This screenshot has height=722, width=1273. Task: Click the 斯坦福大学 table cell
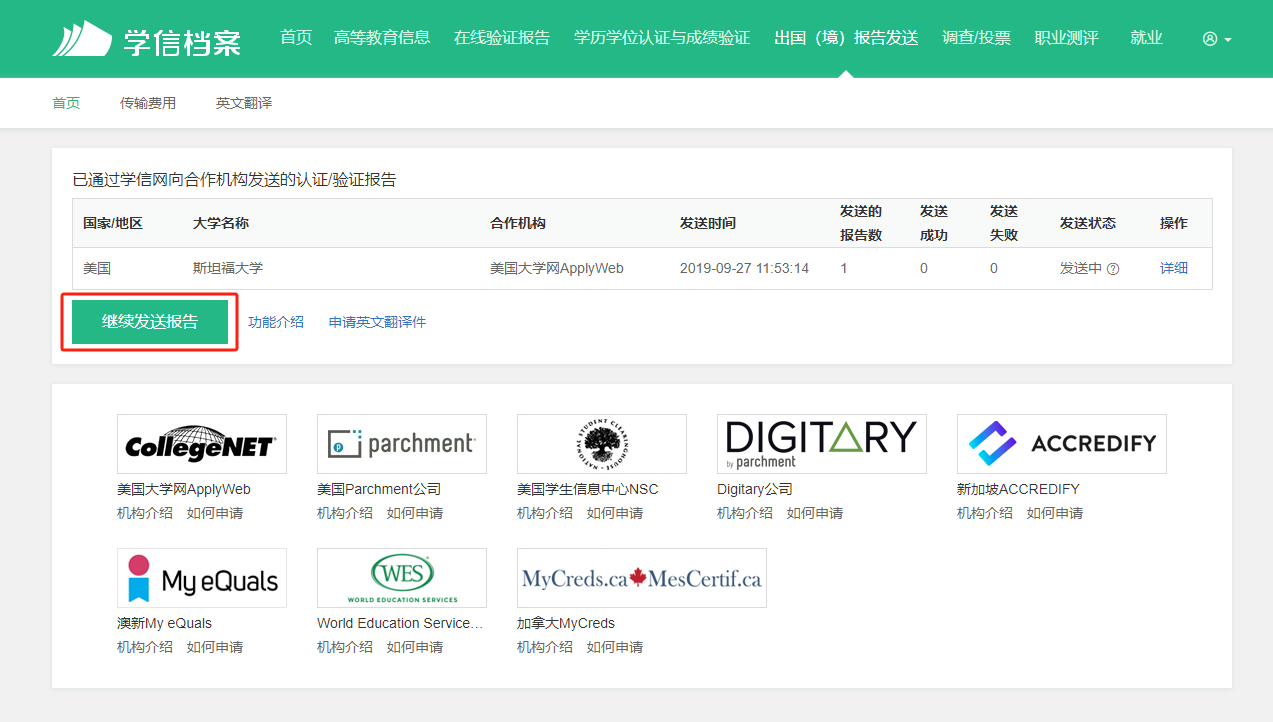[228, 269]
